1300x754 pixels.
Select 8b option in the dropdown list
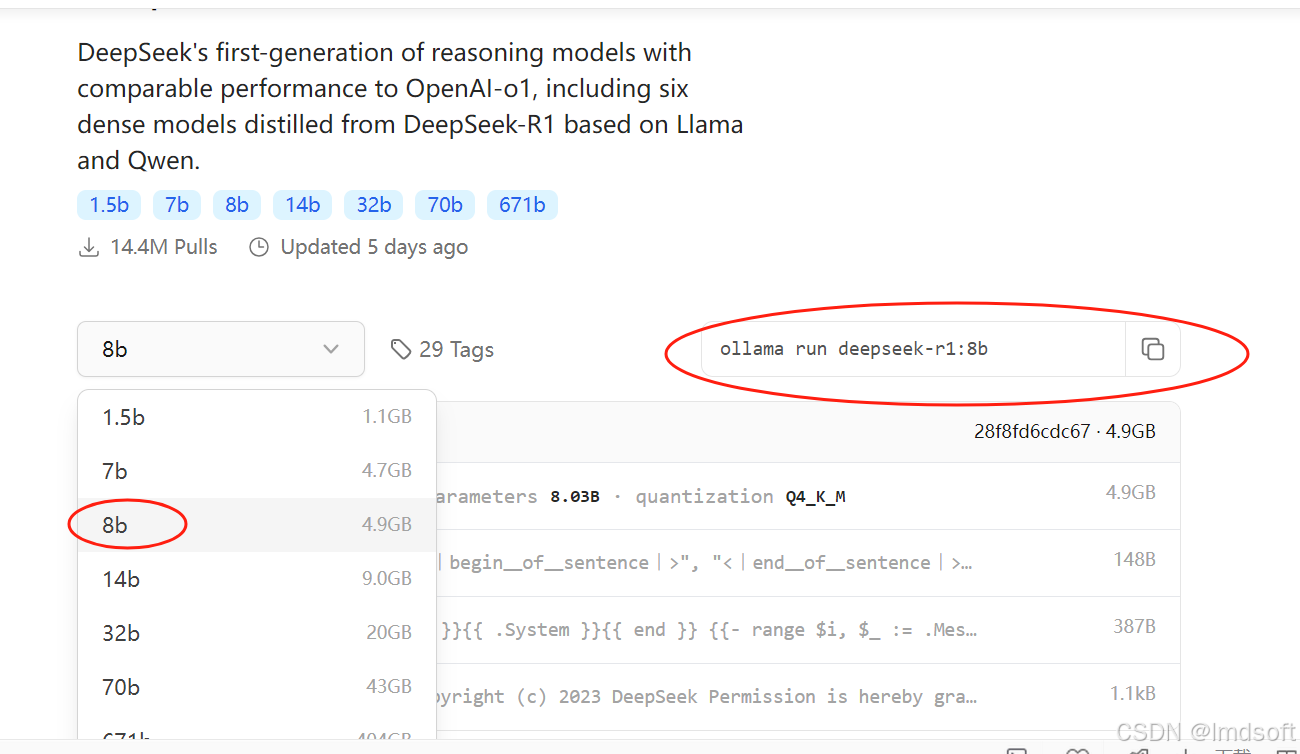tap(257, 525)
